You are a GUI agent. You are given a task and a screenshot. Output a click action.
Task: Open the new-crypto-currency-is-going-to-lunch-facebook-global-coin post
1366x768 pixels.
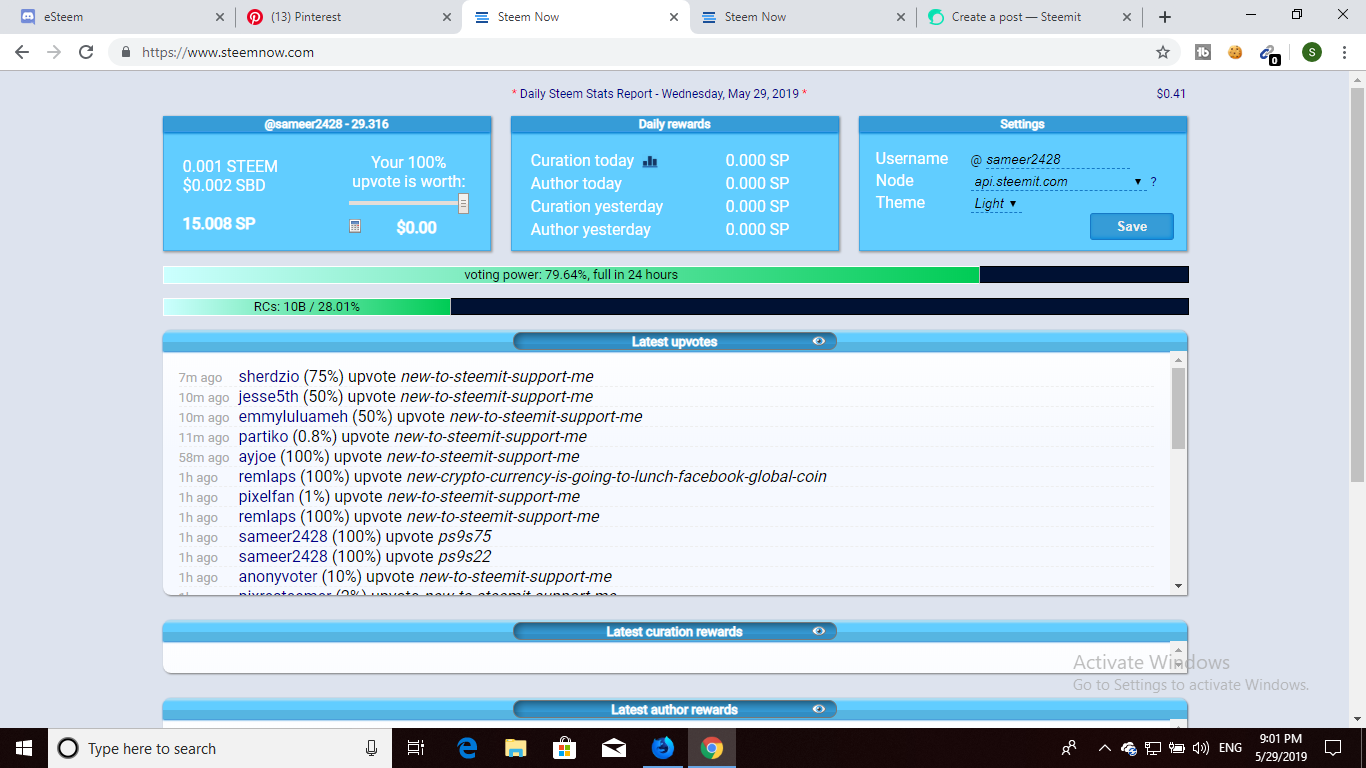[617, 477]
